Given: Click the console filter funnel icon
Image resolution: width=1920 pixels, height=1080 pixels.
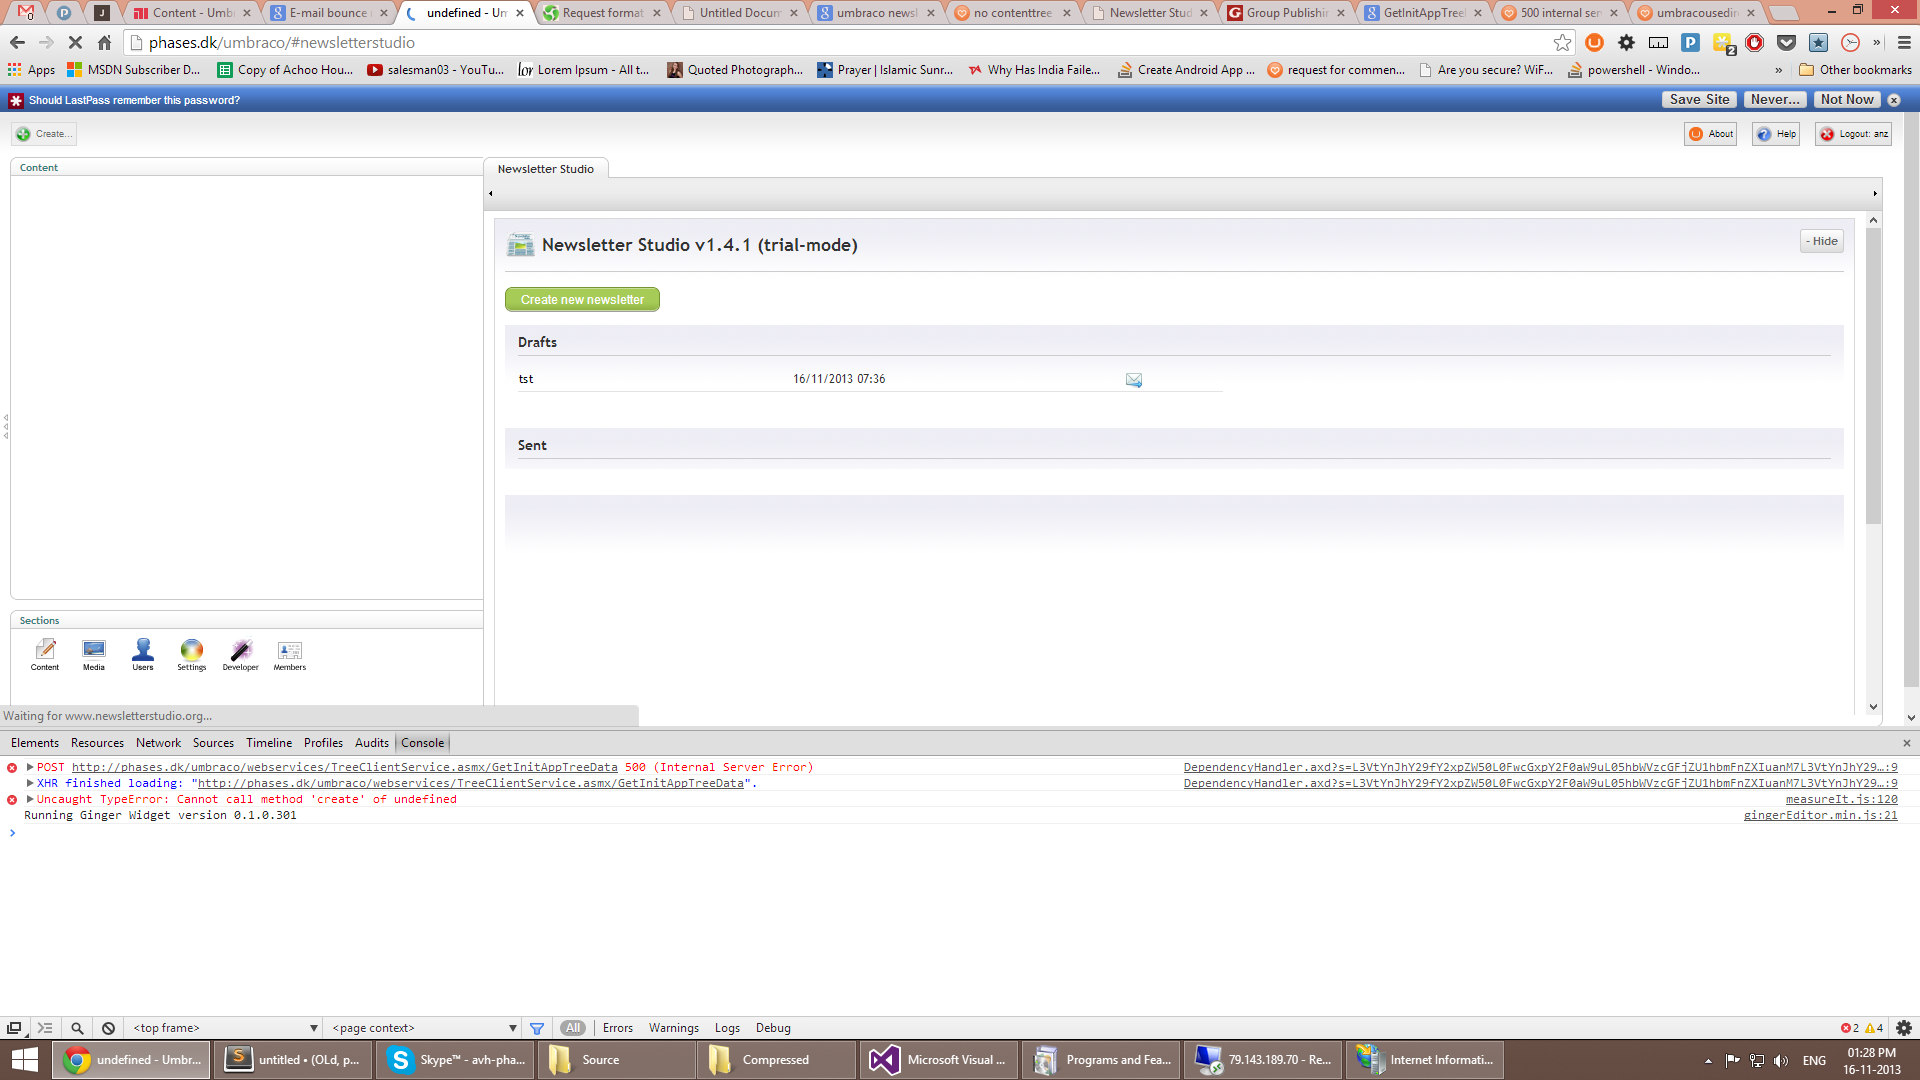Looking at the screenshot, I should pyautogui.click(x=537, y=1028).
